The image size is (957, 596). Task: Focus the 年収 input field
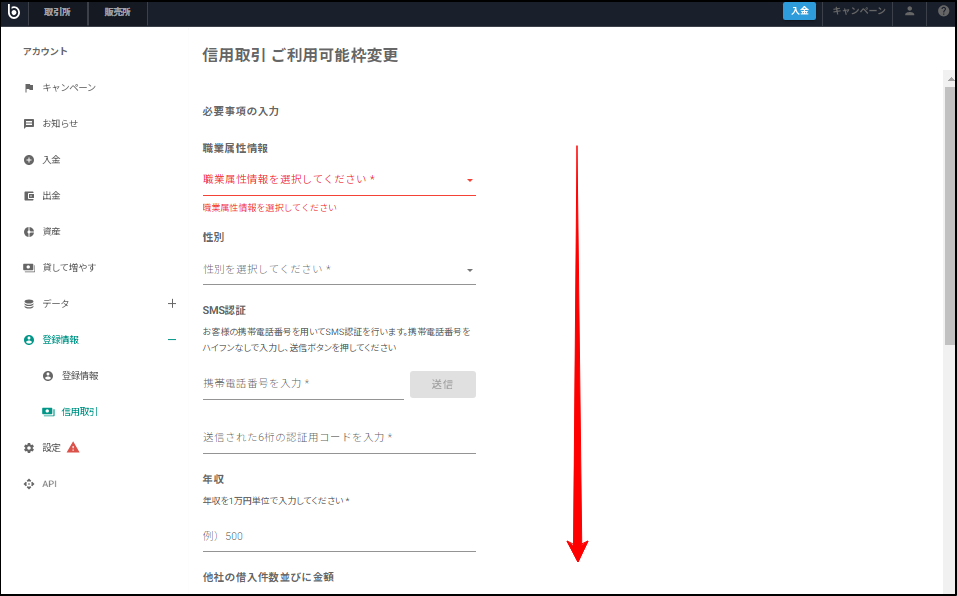[339, 537]
